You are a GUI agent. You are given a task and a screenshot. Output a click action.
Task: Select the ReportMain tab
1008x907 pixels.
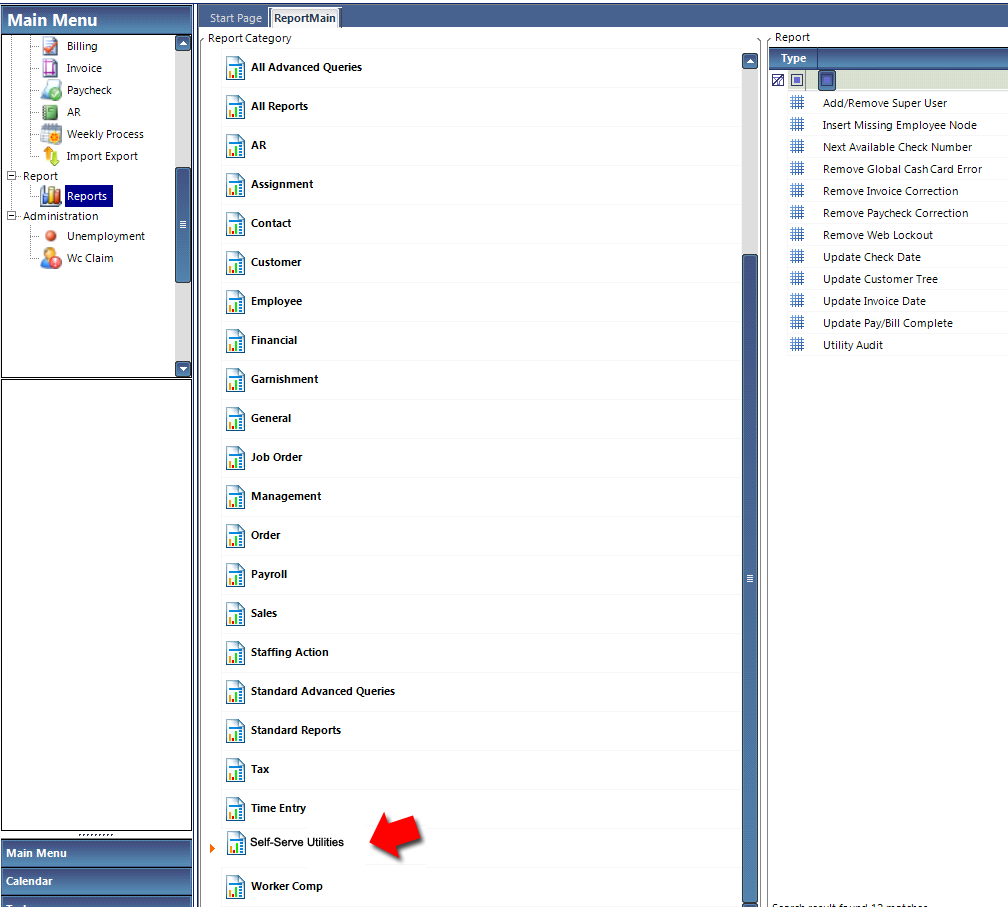[305, 18]
